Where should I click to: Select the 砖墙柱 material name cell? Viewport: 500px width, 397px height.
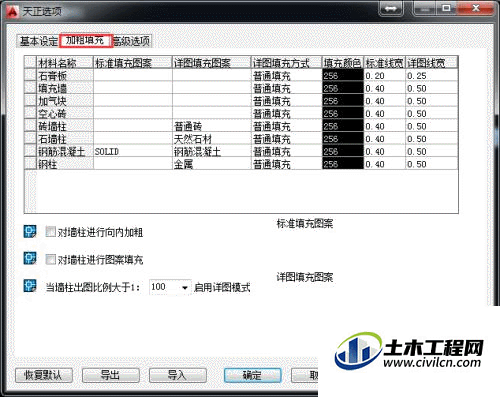coord(65,126)
